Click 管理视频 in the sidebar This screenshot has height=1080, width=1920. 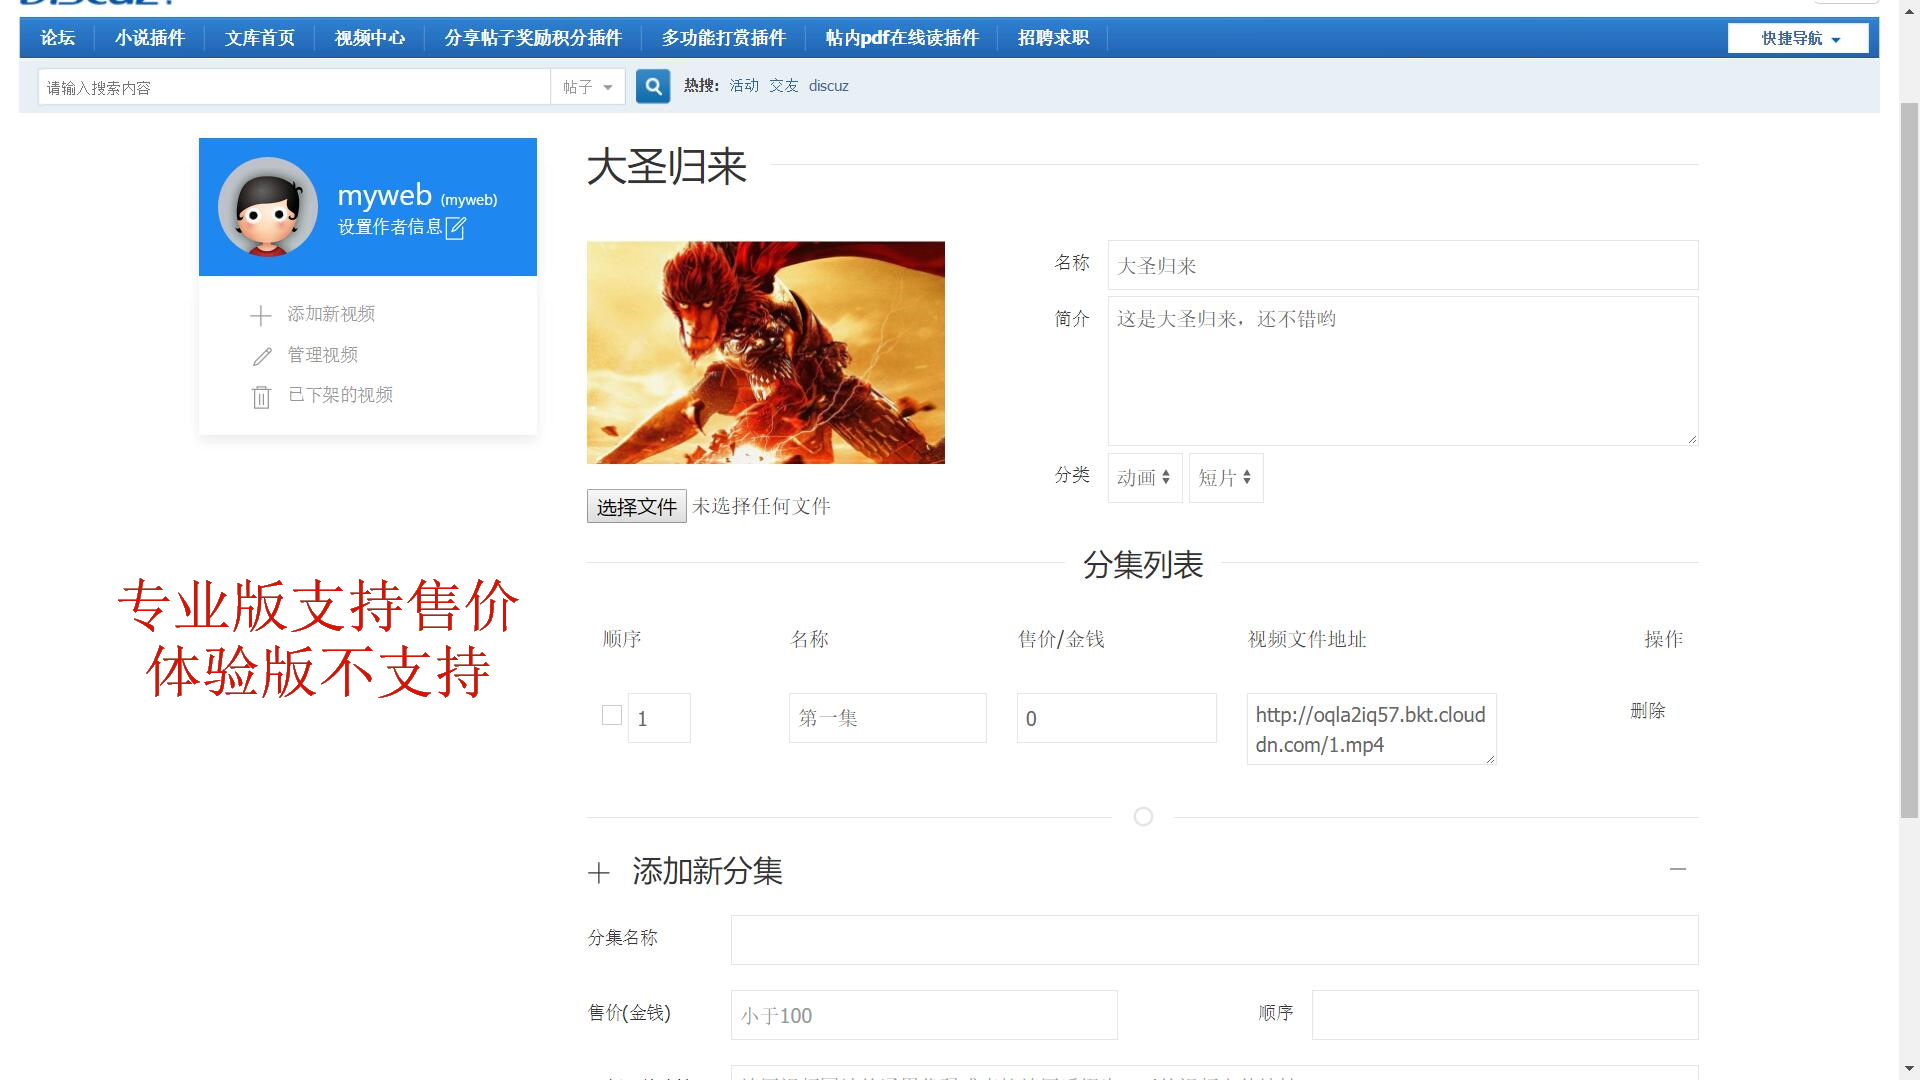tap(323, 355)
